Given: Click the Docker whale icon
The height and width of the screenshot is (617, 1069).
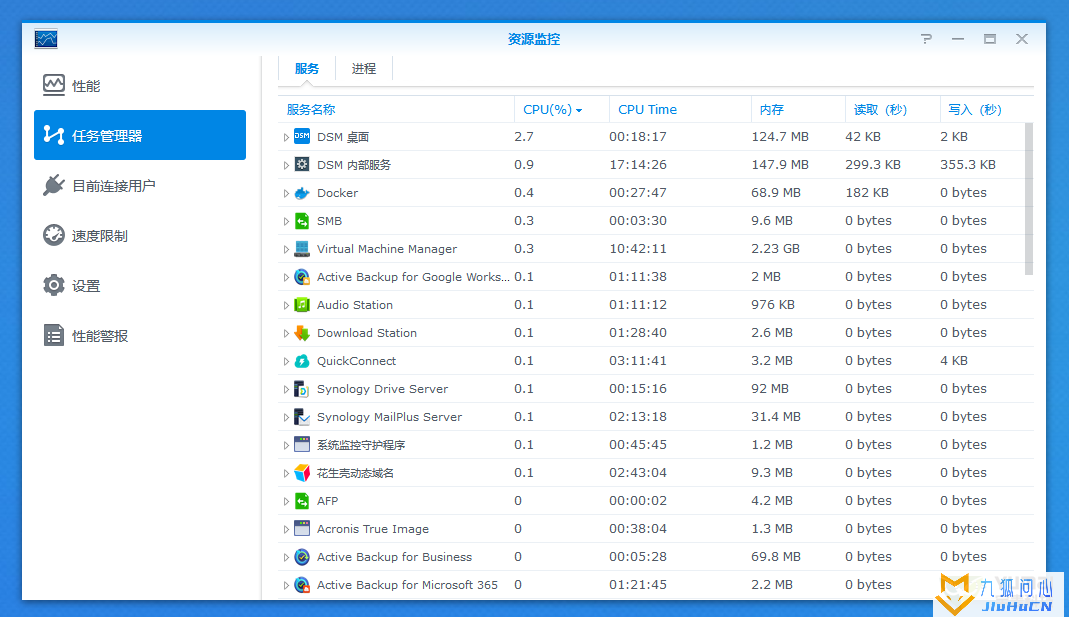Looking at the screenshot, I should (x=302, y=193).
